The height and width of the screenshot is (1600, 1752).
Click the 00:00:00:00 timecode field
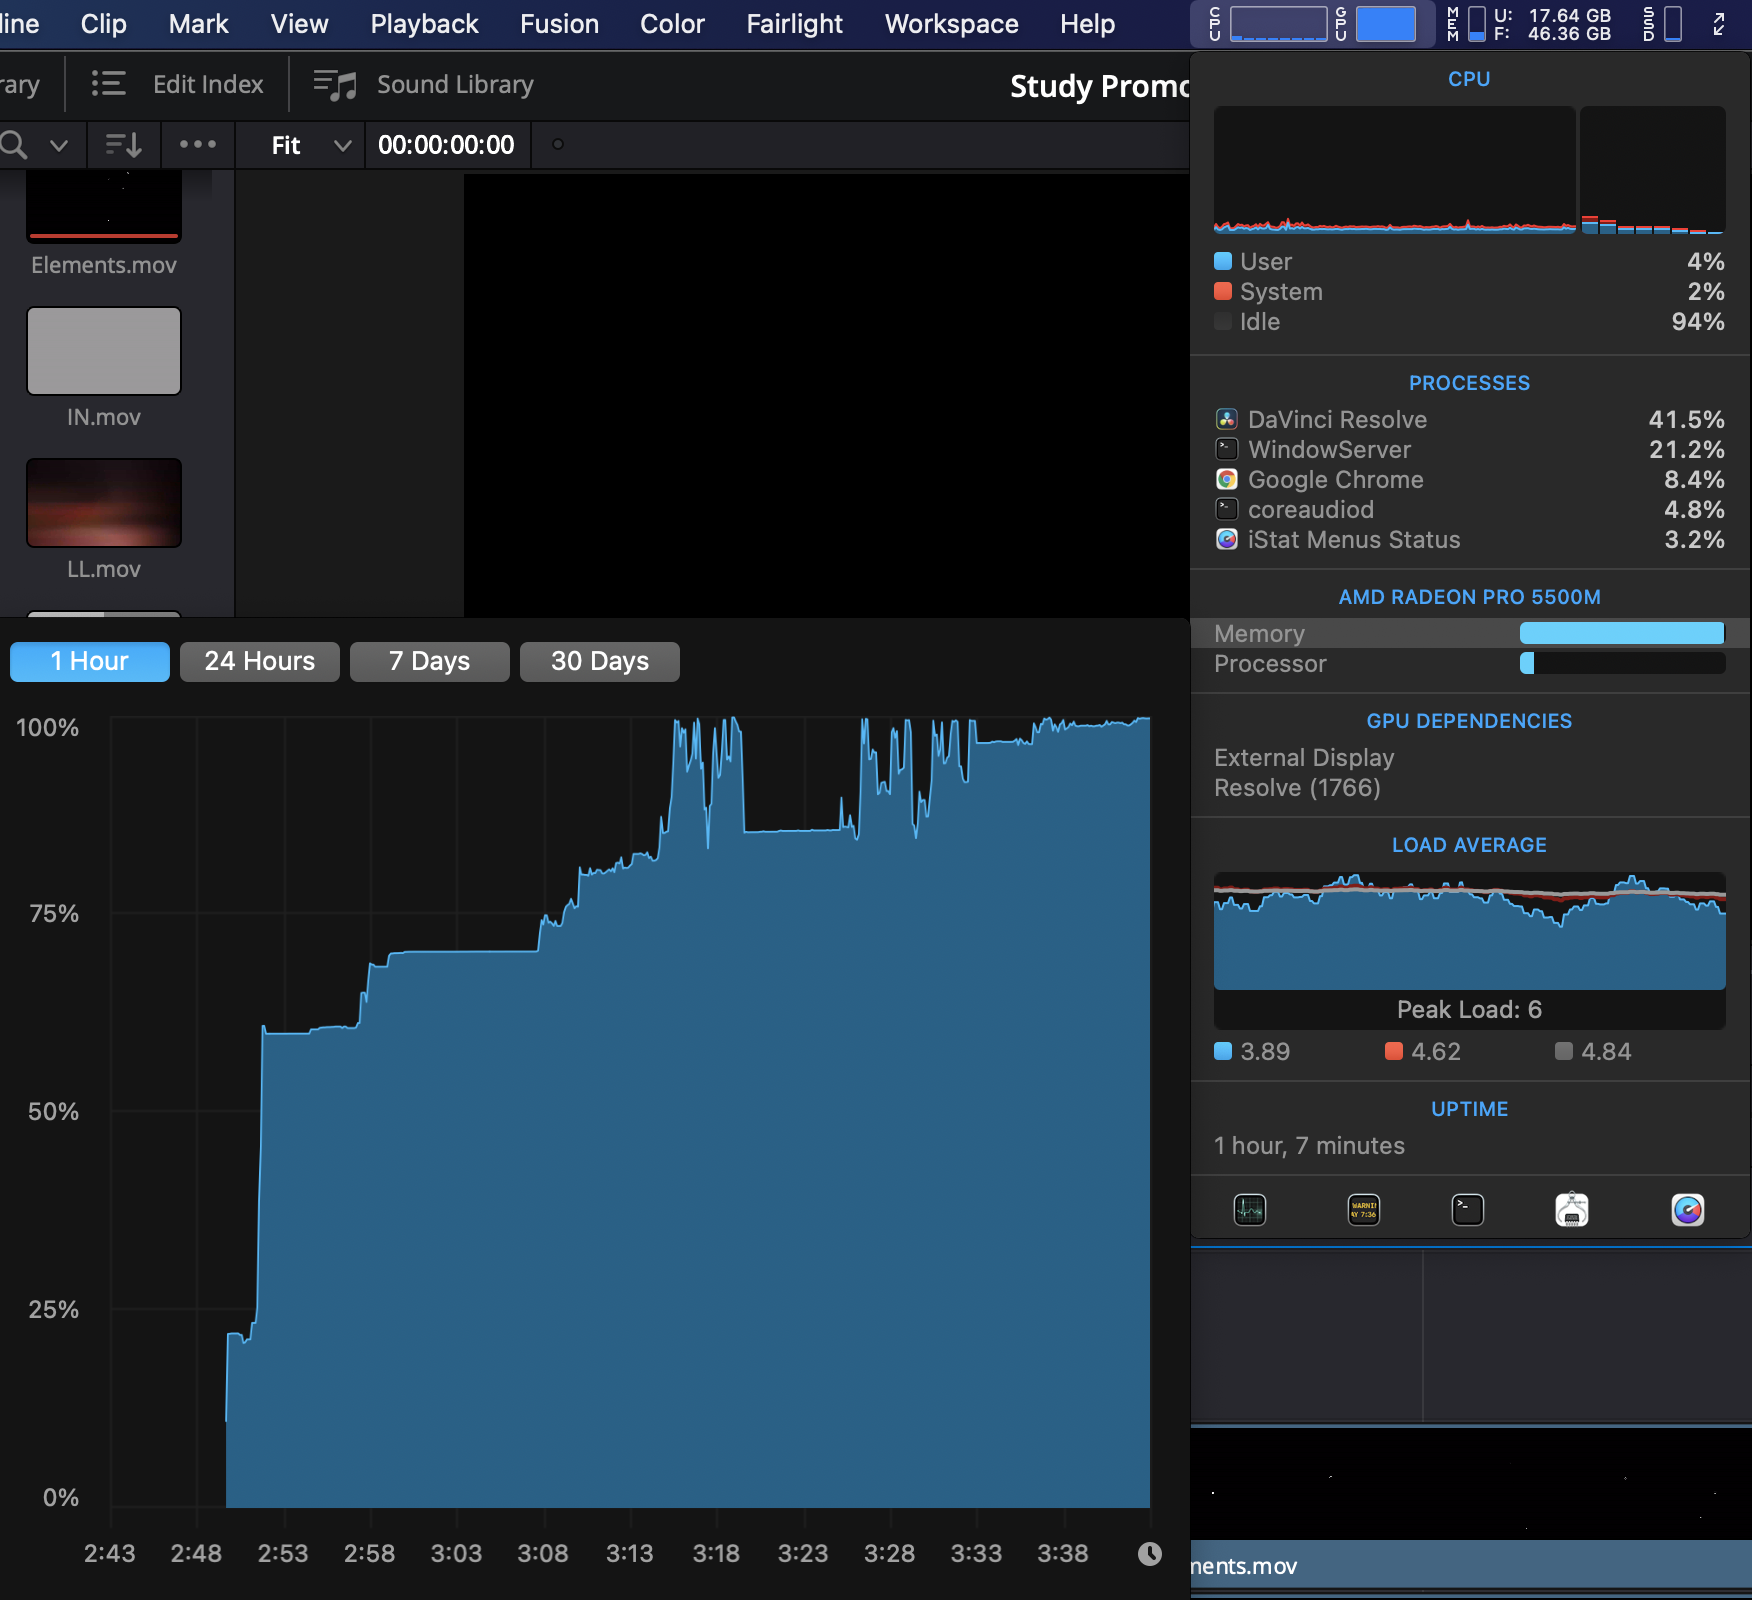(x=446, y=145)
